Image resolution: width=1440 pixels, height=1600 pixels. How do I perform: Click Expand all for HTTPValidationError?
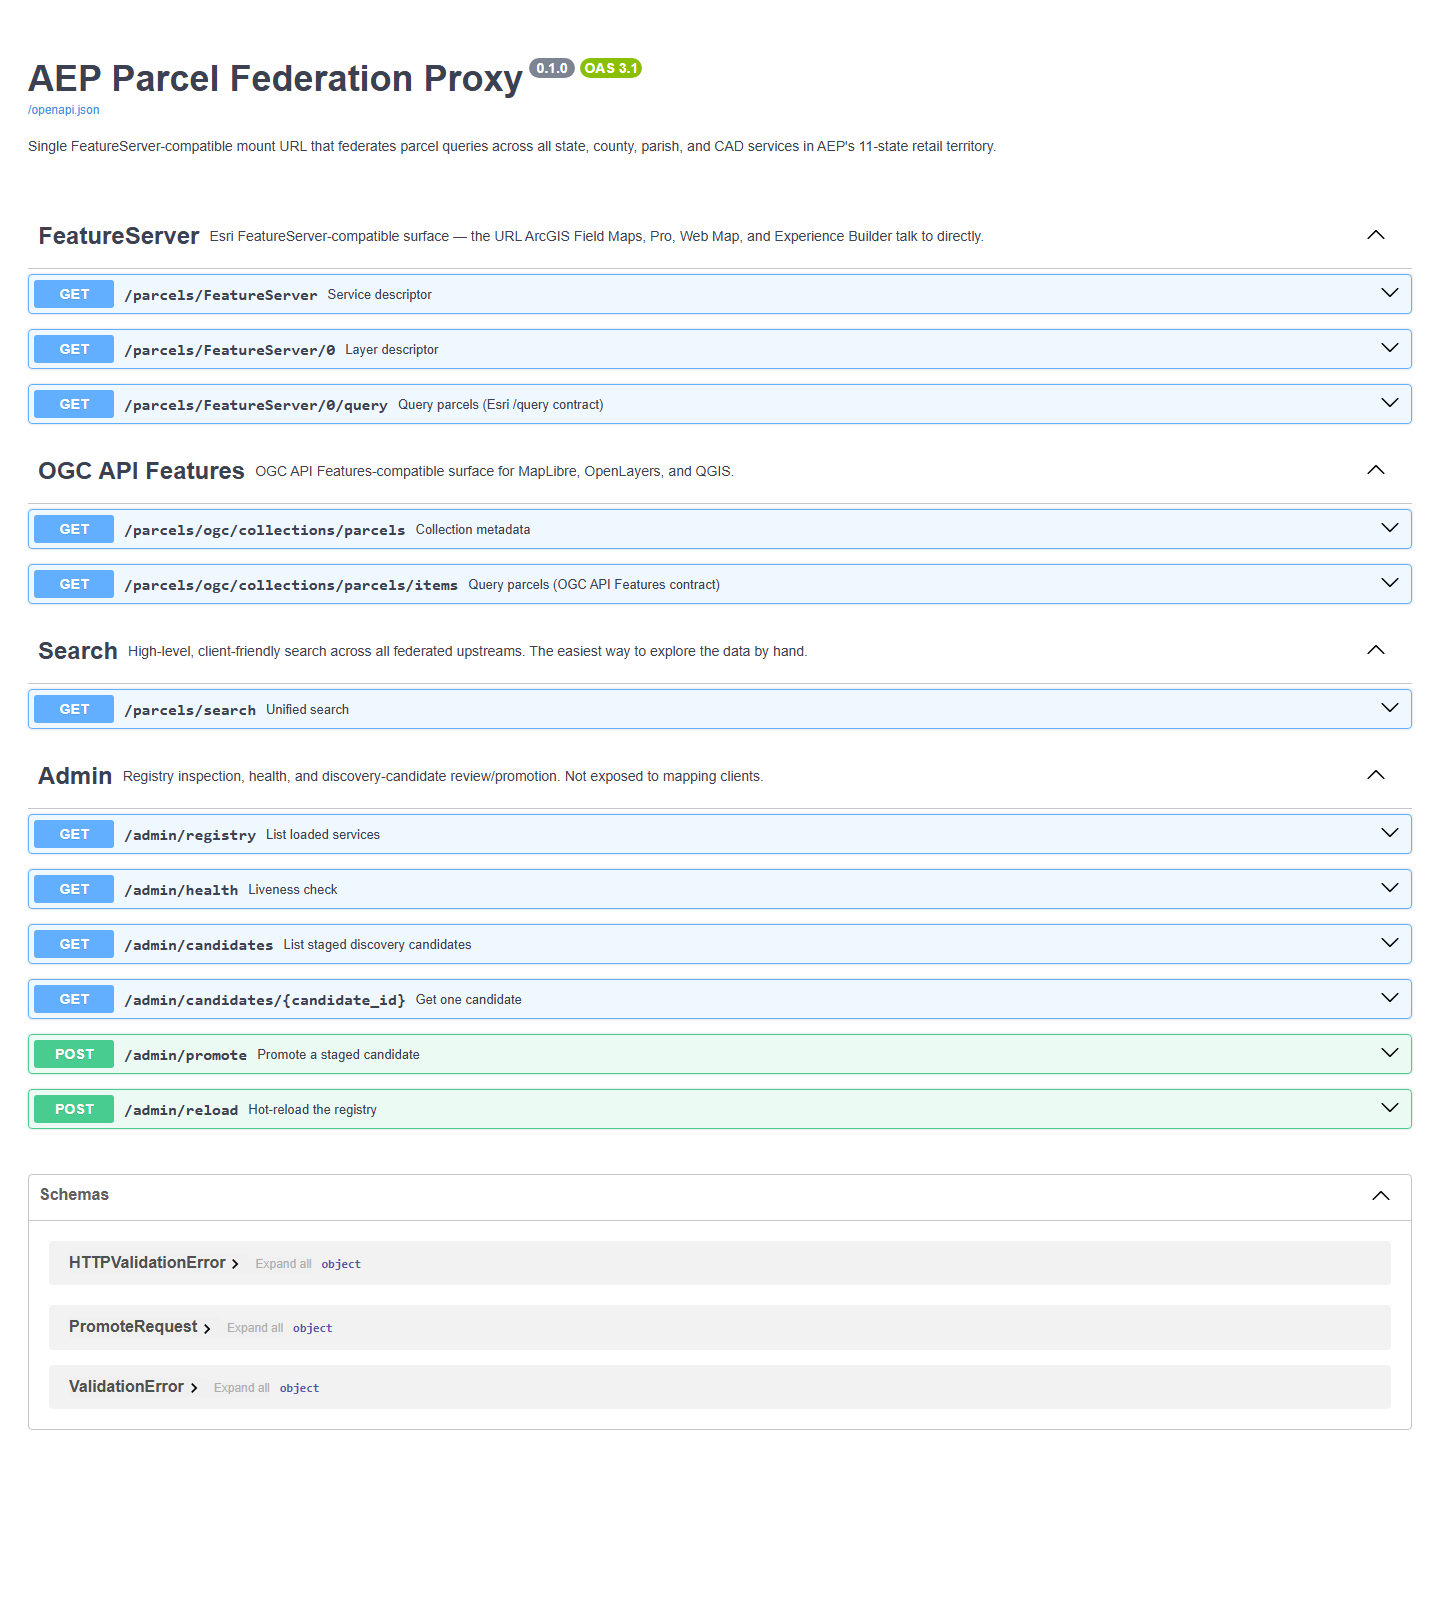pos(283,1264)
